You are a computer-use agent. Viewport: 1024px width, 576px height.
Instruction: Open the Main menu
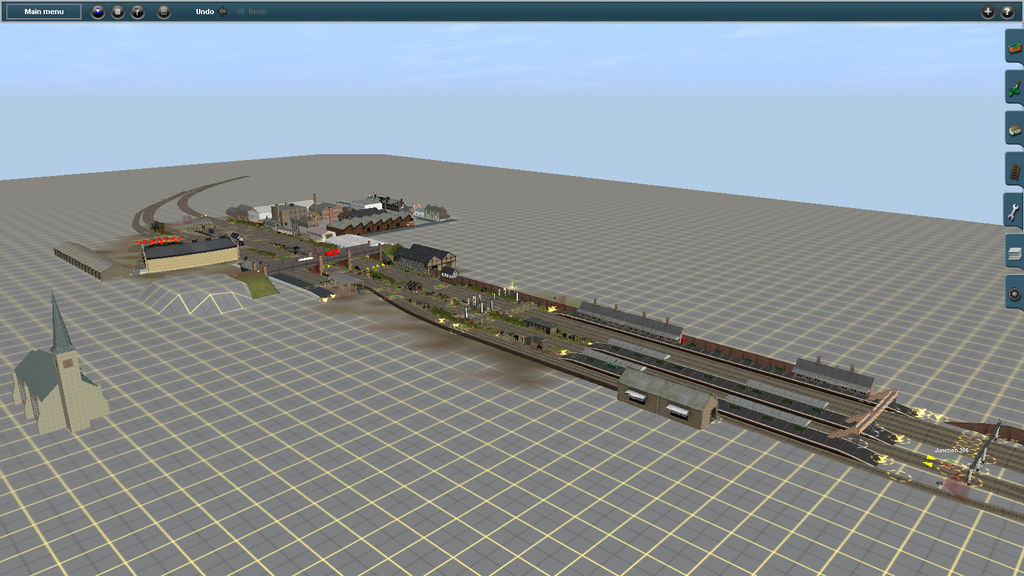(44, 11)
